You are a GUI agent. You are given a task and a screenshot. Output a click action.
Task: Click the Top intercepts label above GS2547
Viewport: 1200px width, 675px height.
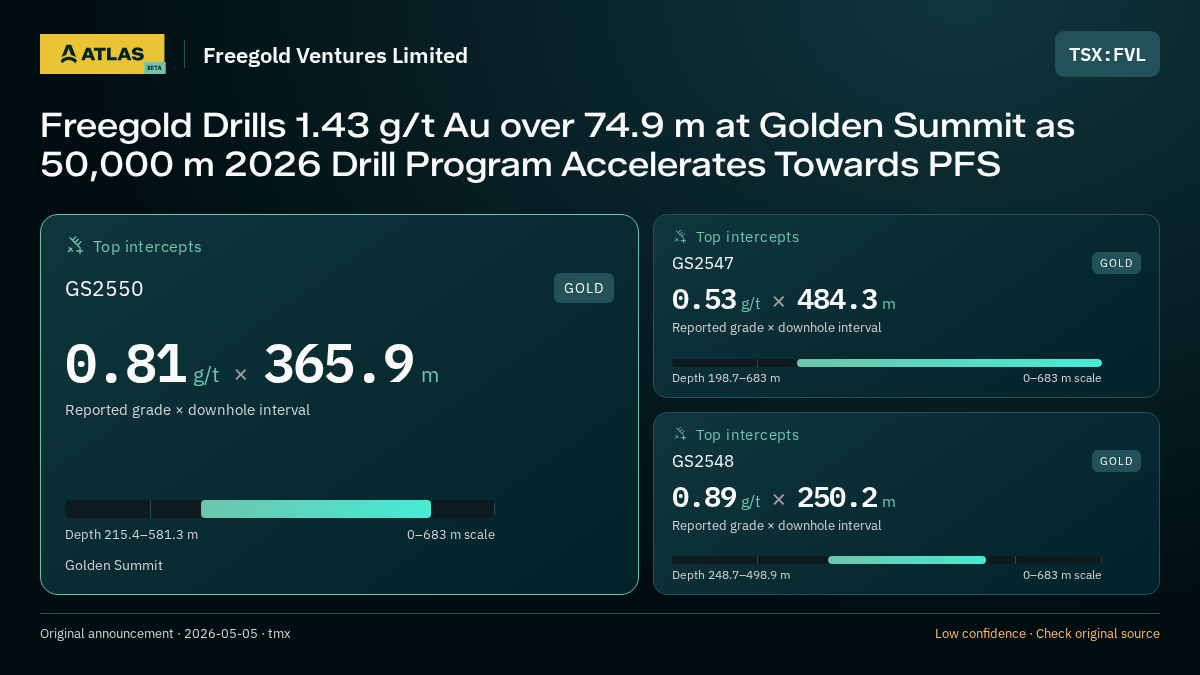pos(747,237)
